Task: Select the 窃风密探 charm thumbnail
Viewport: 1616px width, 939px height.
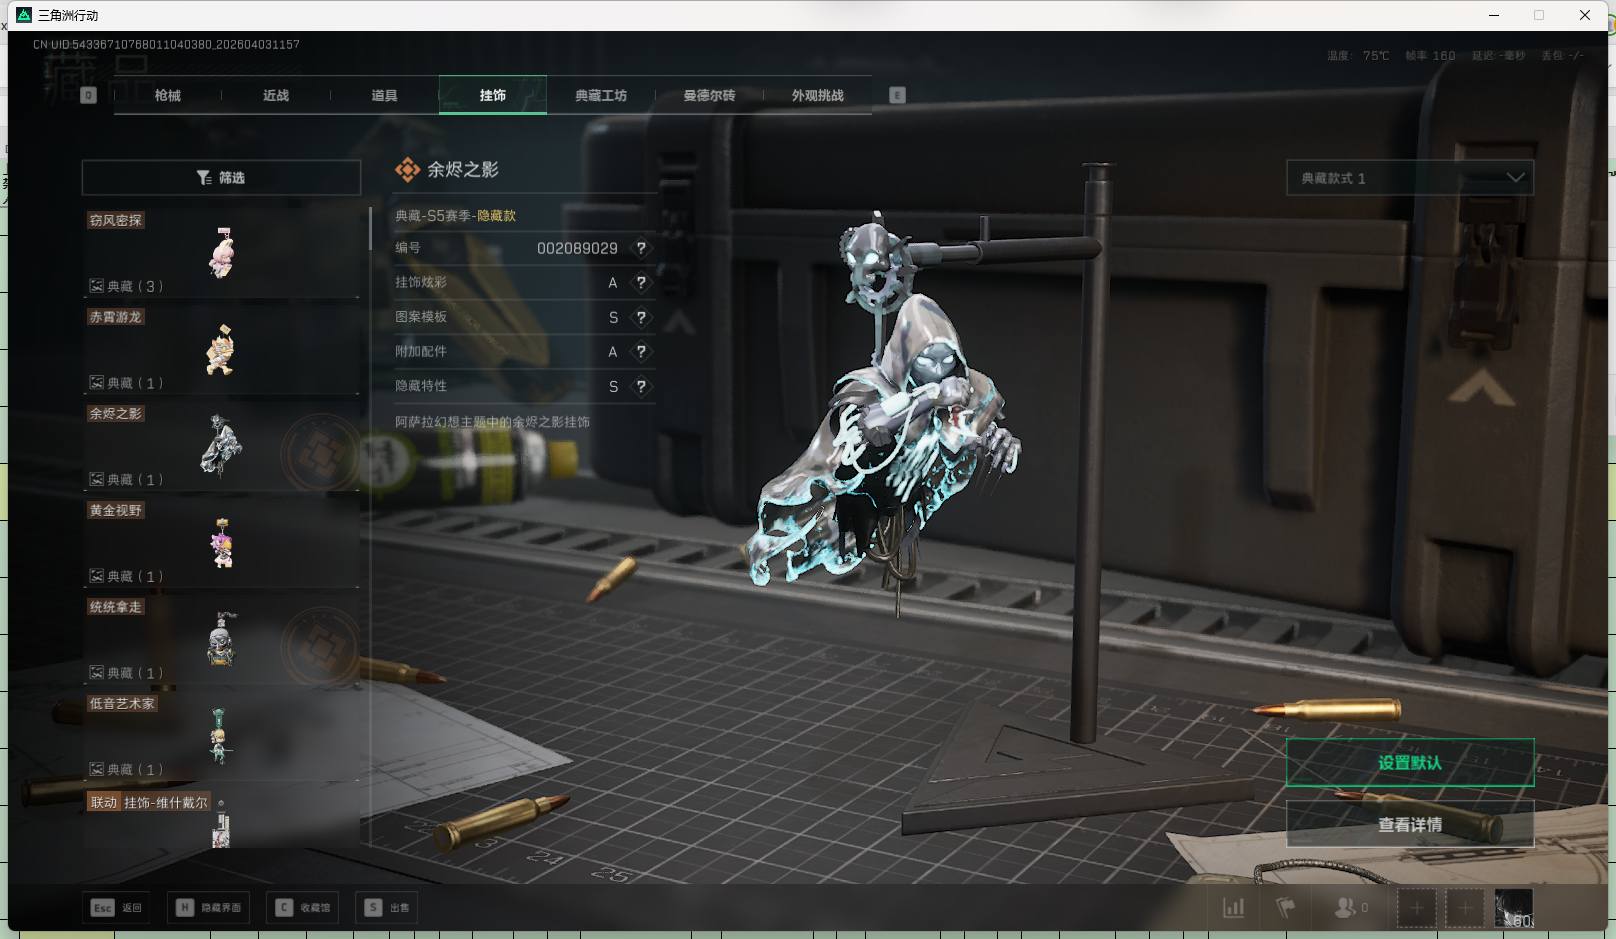Action: click(x=221, y=253)
